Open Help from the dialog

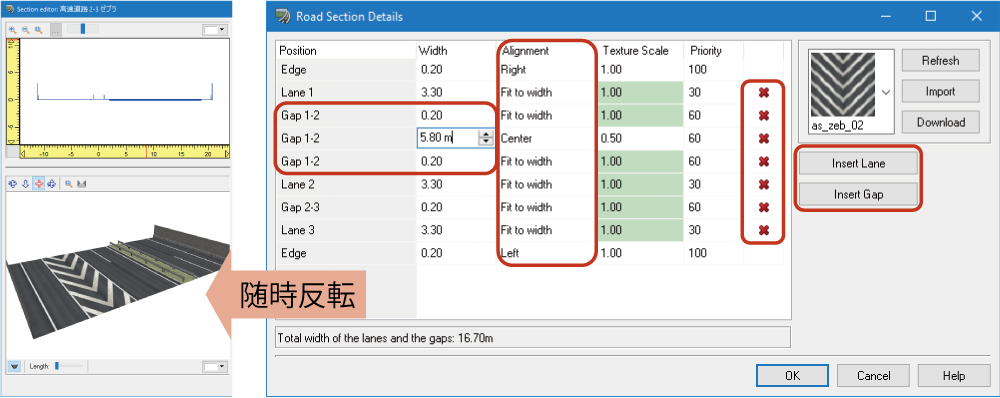tap(953, 376)
